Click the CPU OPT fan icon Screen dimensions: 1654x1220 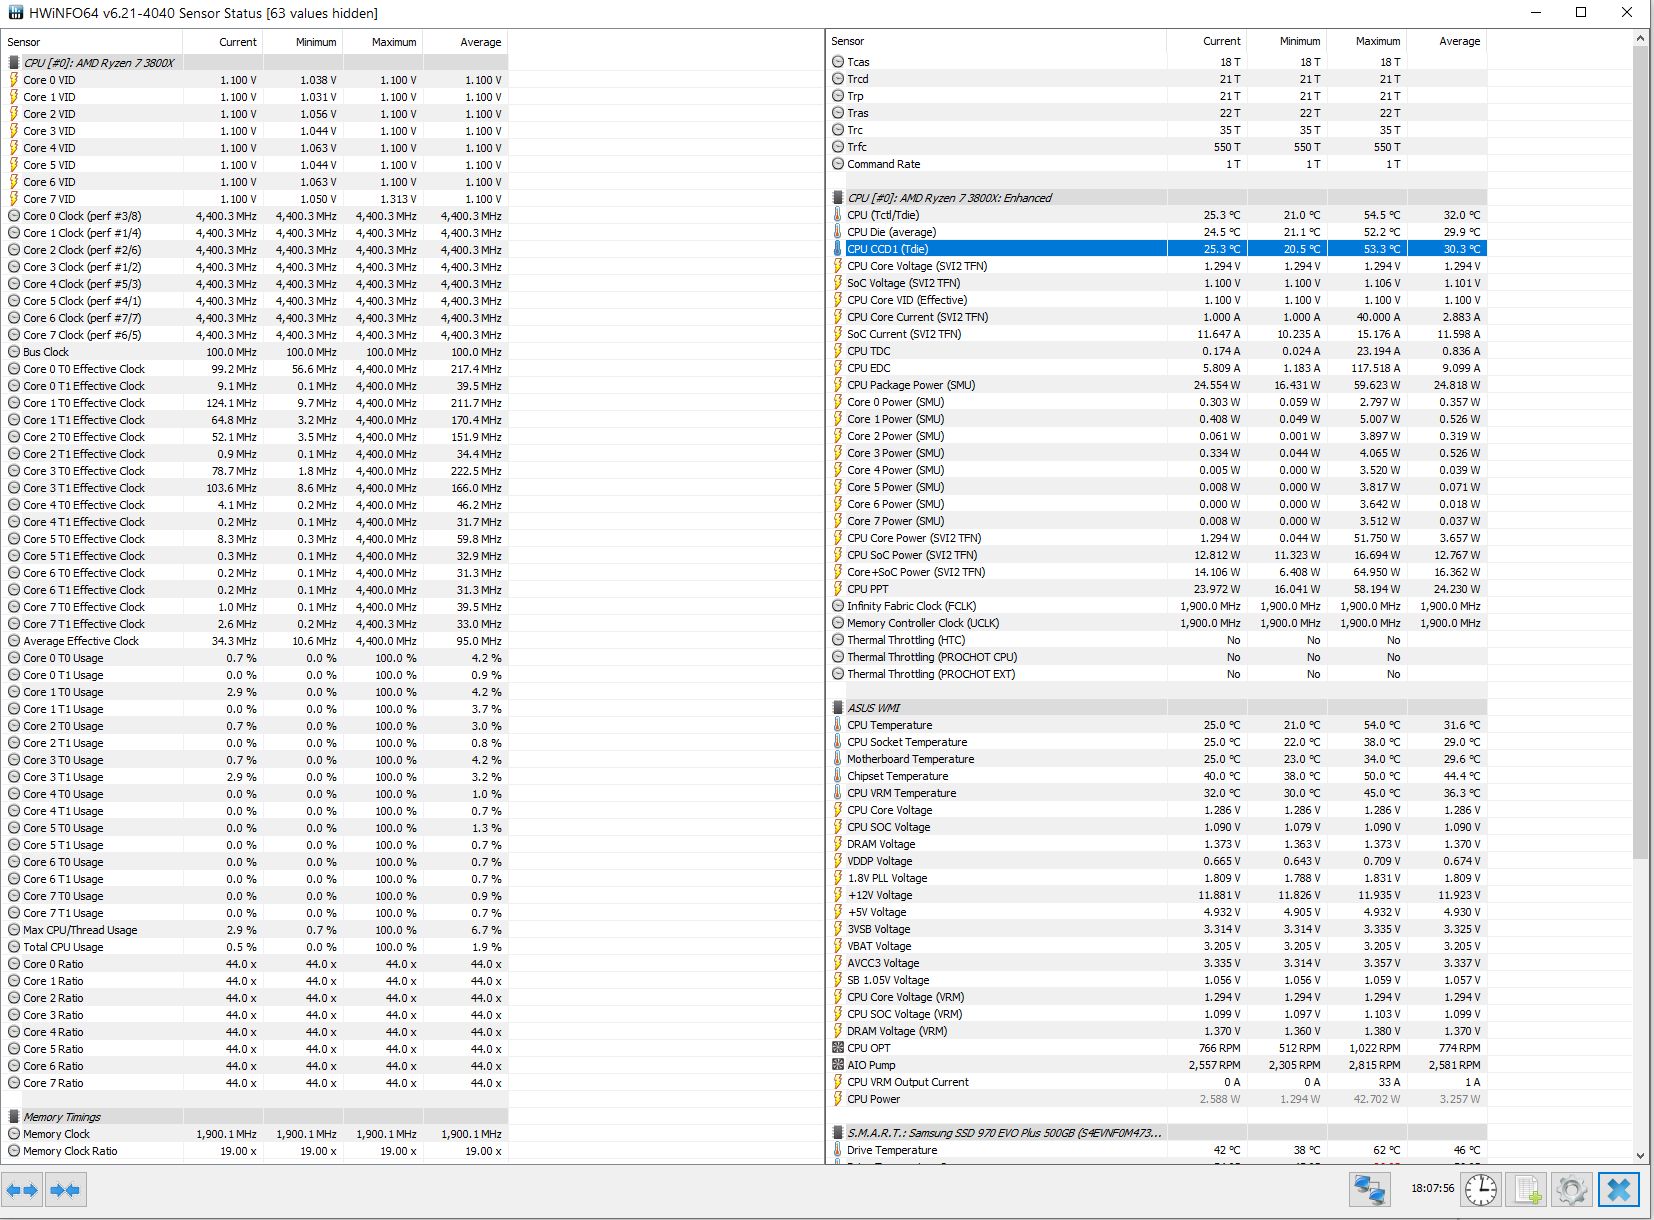[x=838, y=1048]
